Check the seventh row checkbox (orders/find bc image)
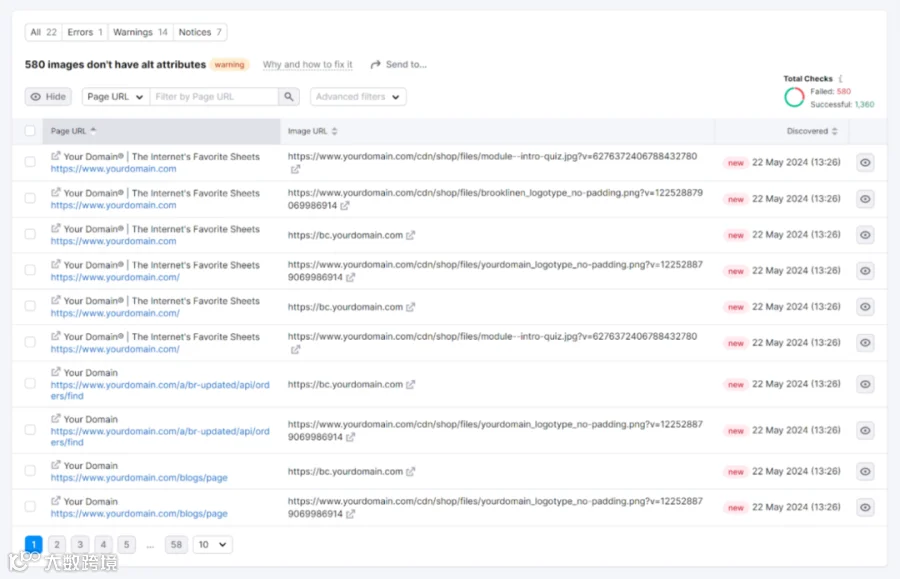 (x=30, y=383)
